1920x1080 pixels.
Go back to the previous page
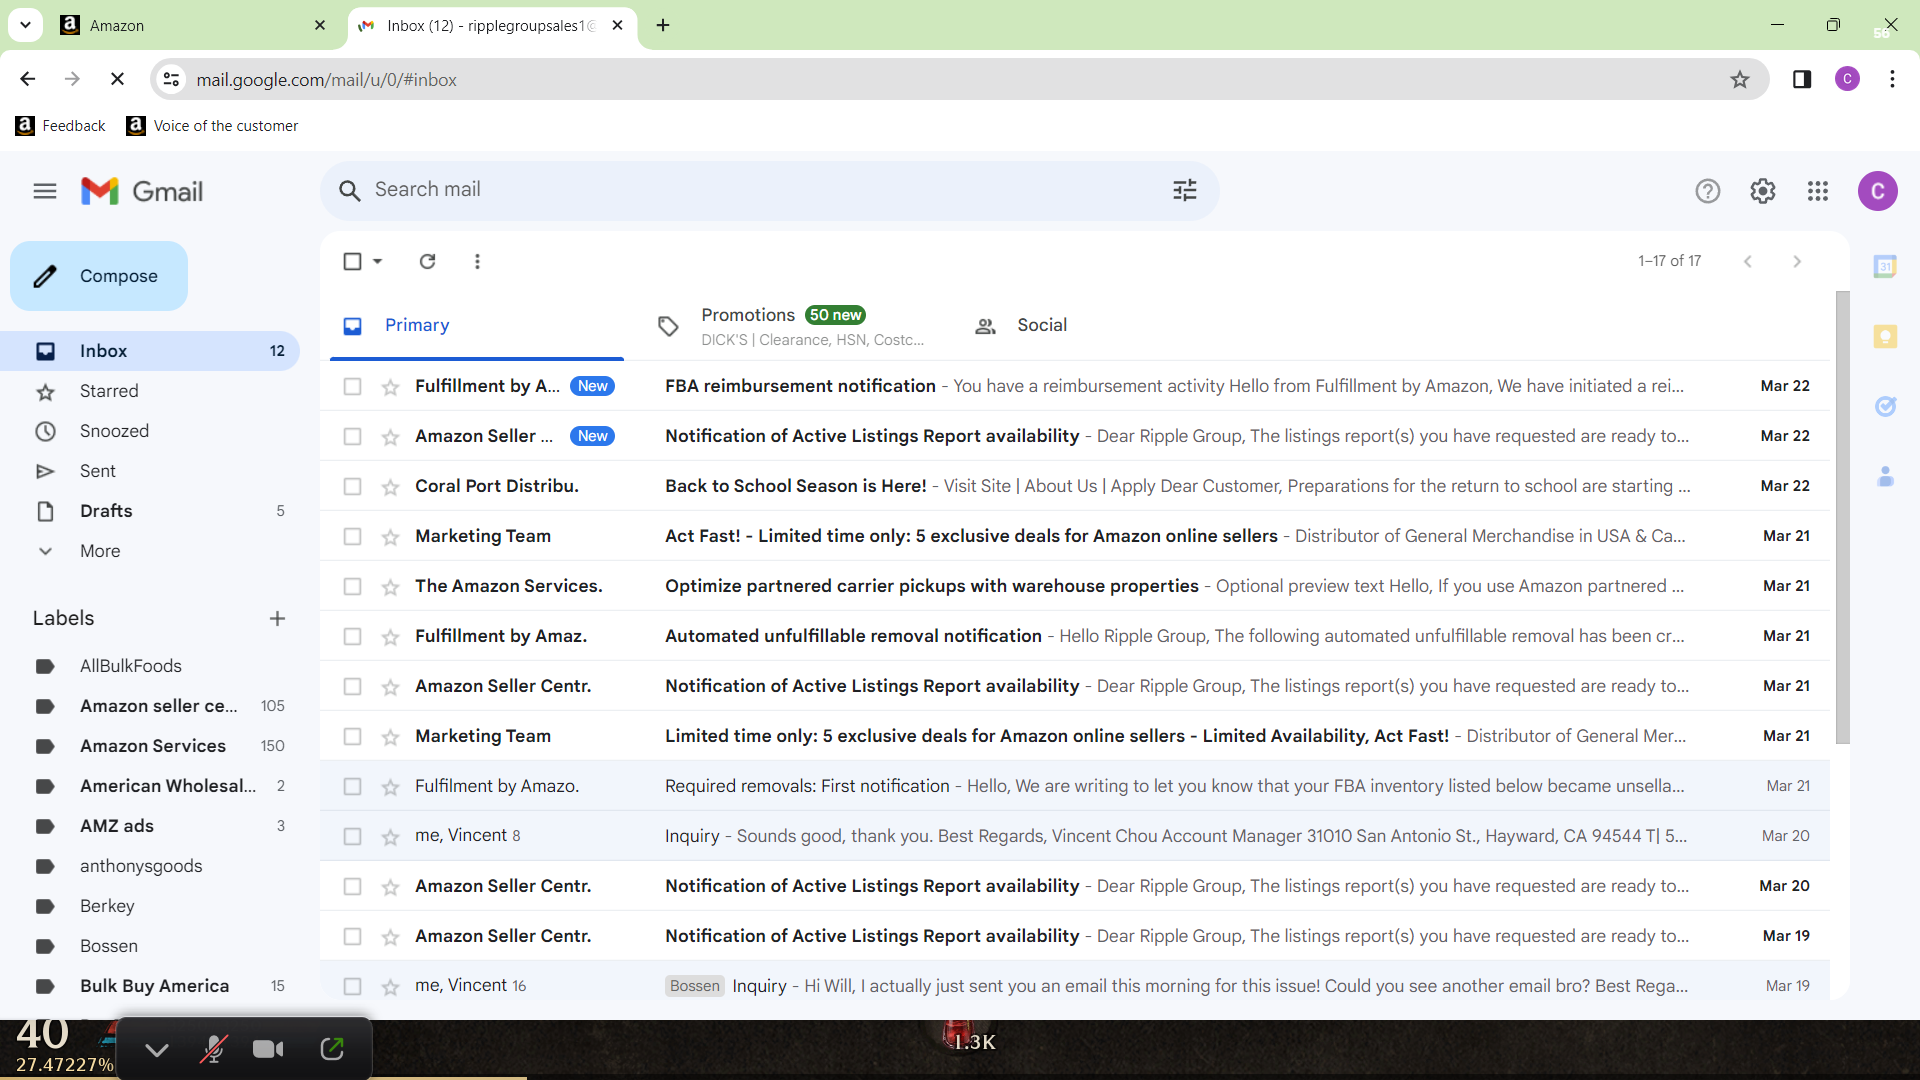[x=28, y=79]
